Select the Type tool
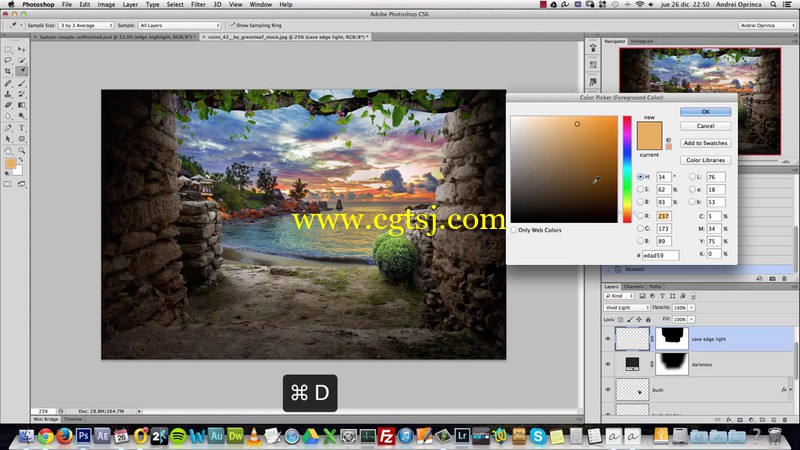Image resolution: width=800 pixels, height=450 pixels. 21,128
